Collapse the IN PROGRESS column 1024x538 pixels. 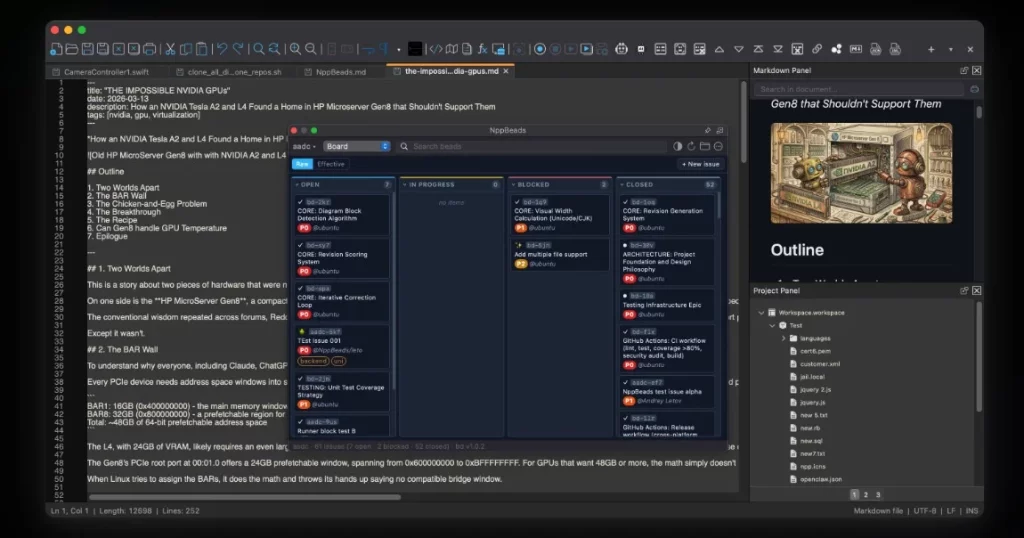(405, 185)
